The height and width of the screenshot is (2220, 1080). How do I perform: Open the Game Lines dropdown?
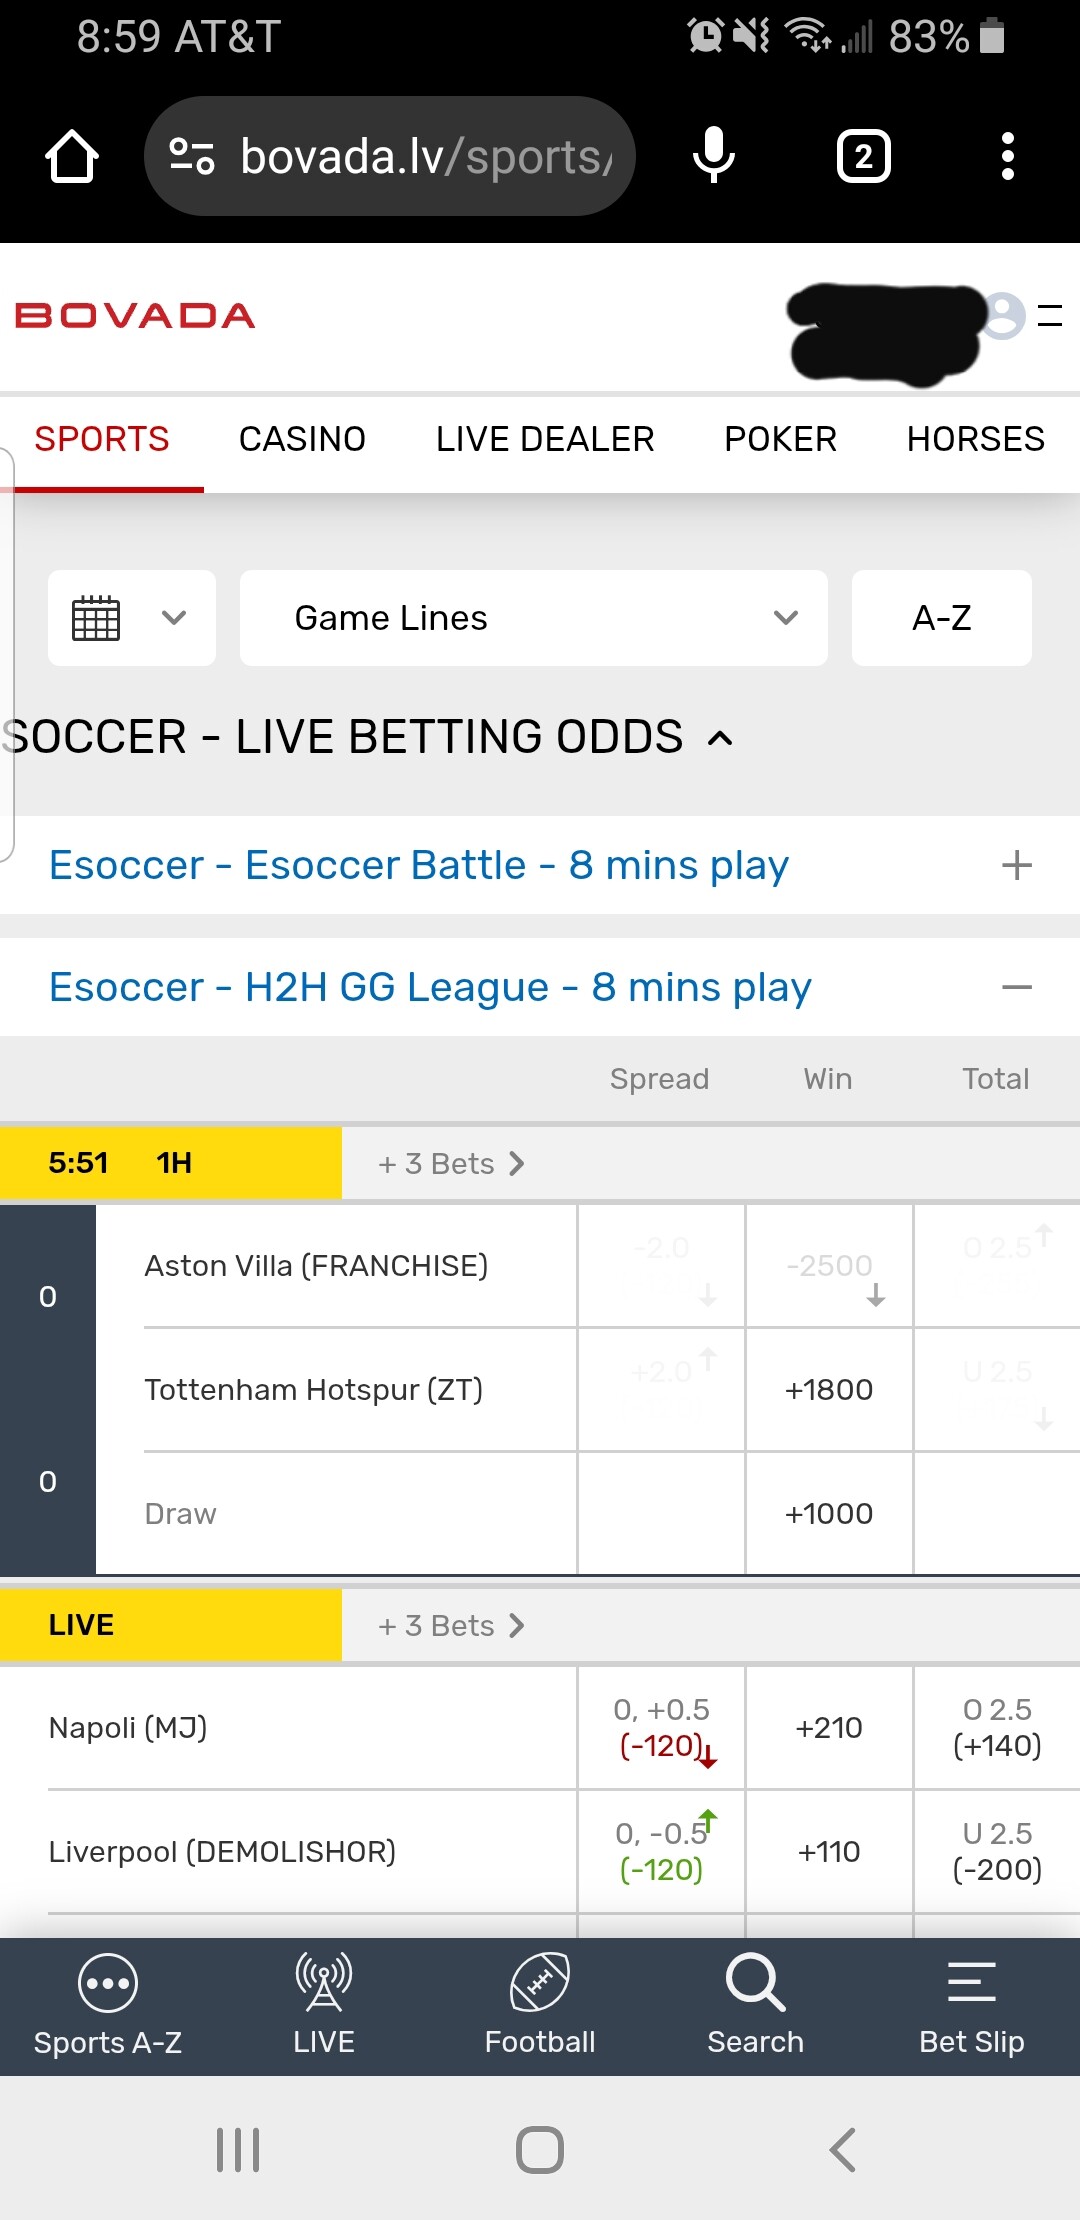(533, 618)
